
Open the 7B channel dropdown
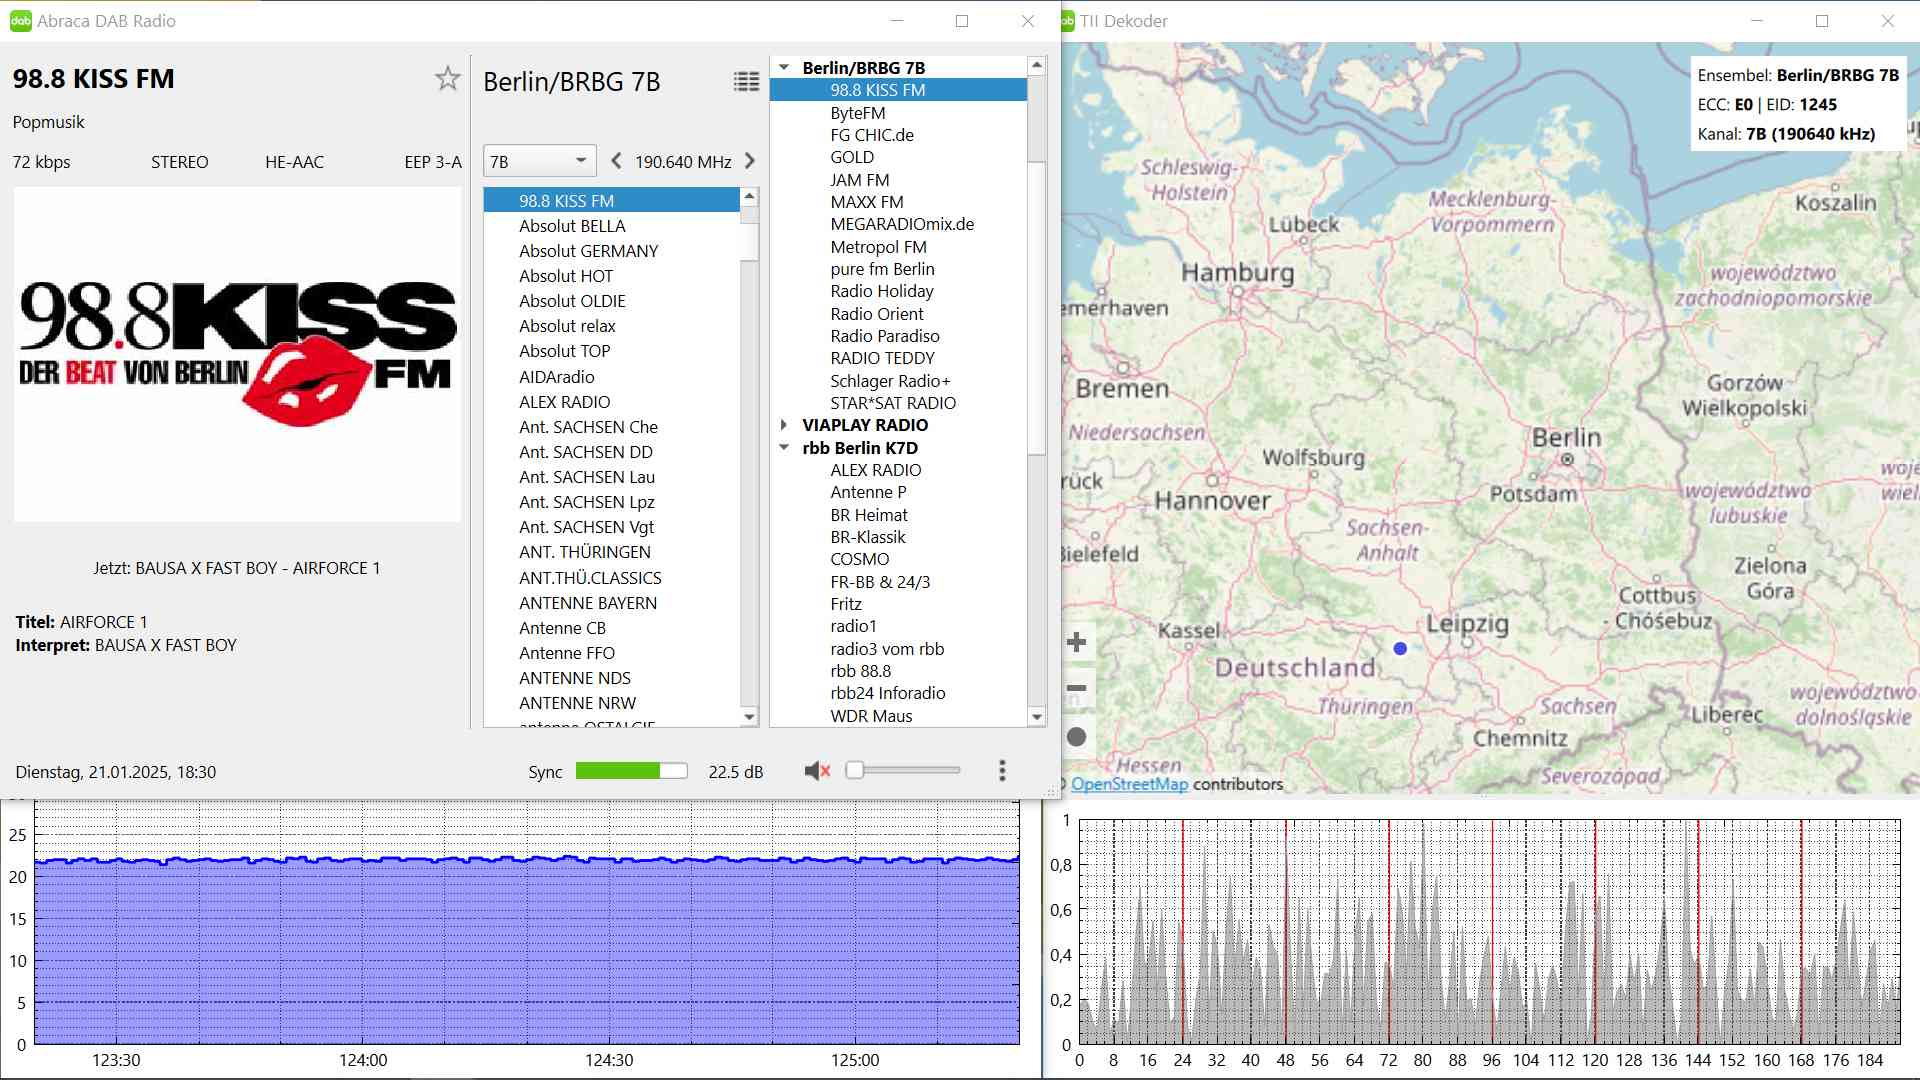540,161
